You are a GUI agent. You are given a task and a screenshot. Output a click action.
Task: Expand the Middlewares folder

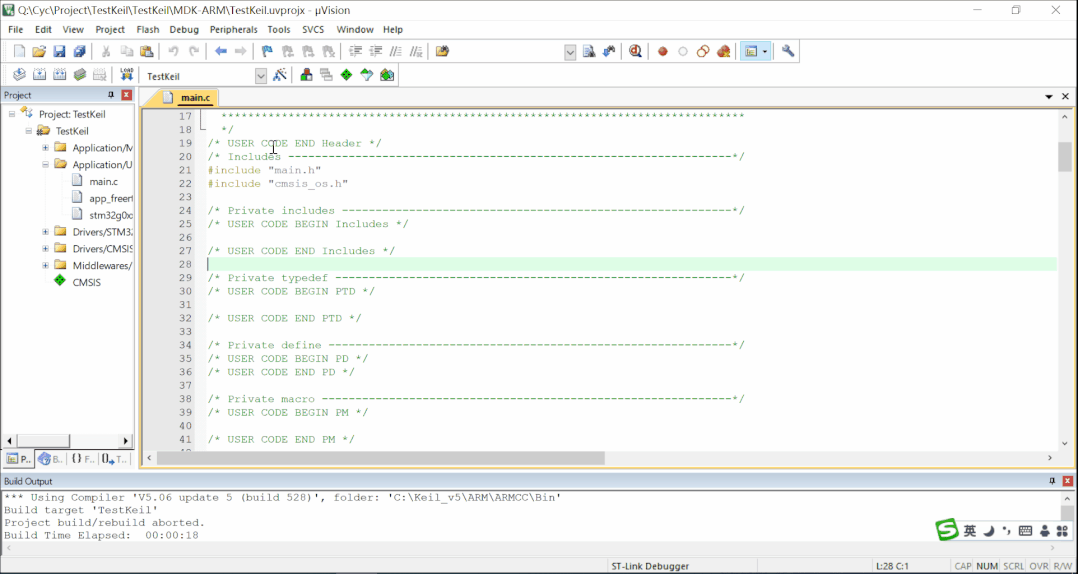pos(45,265)
